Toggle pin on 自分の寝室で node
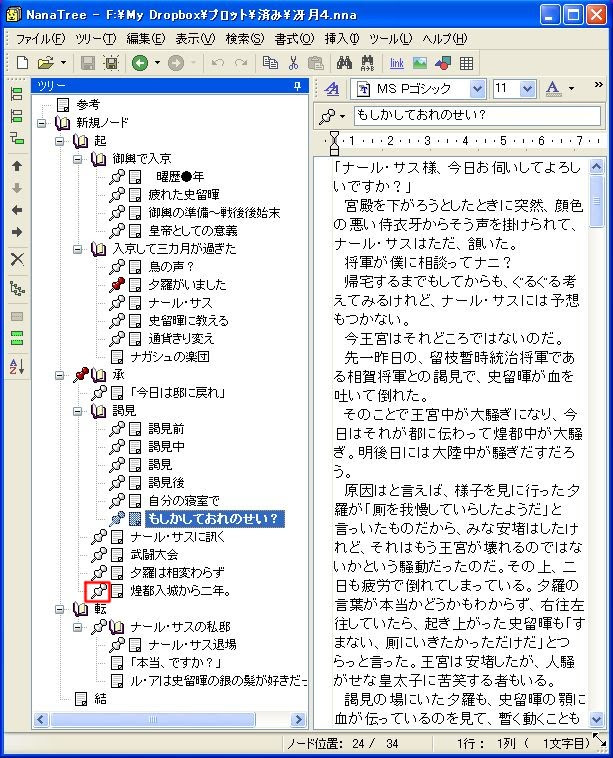 (117, 500)
